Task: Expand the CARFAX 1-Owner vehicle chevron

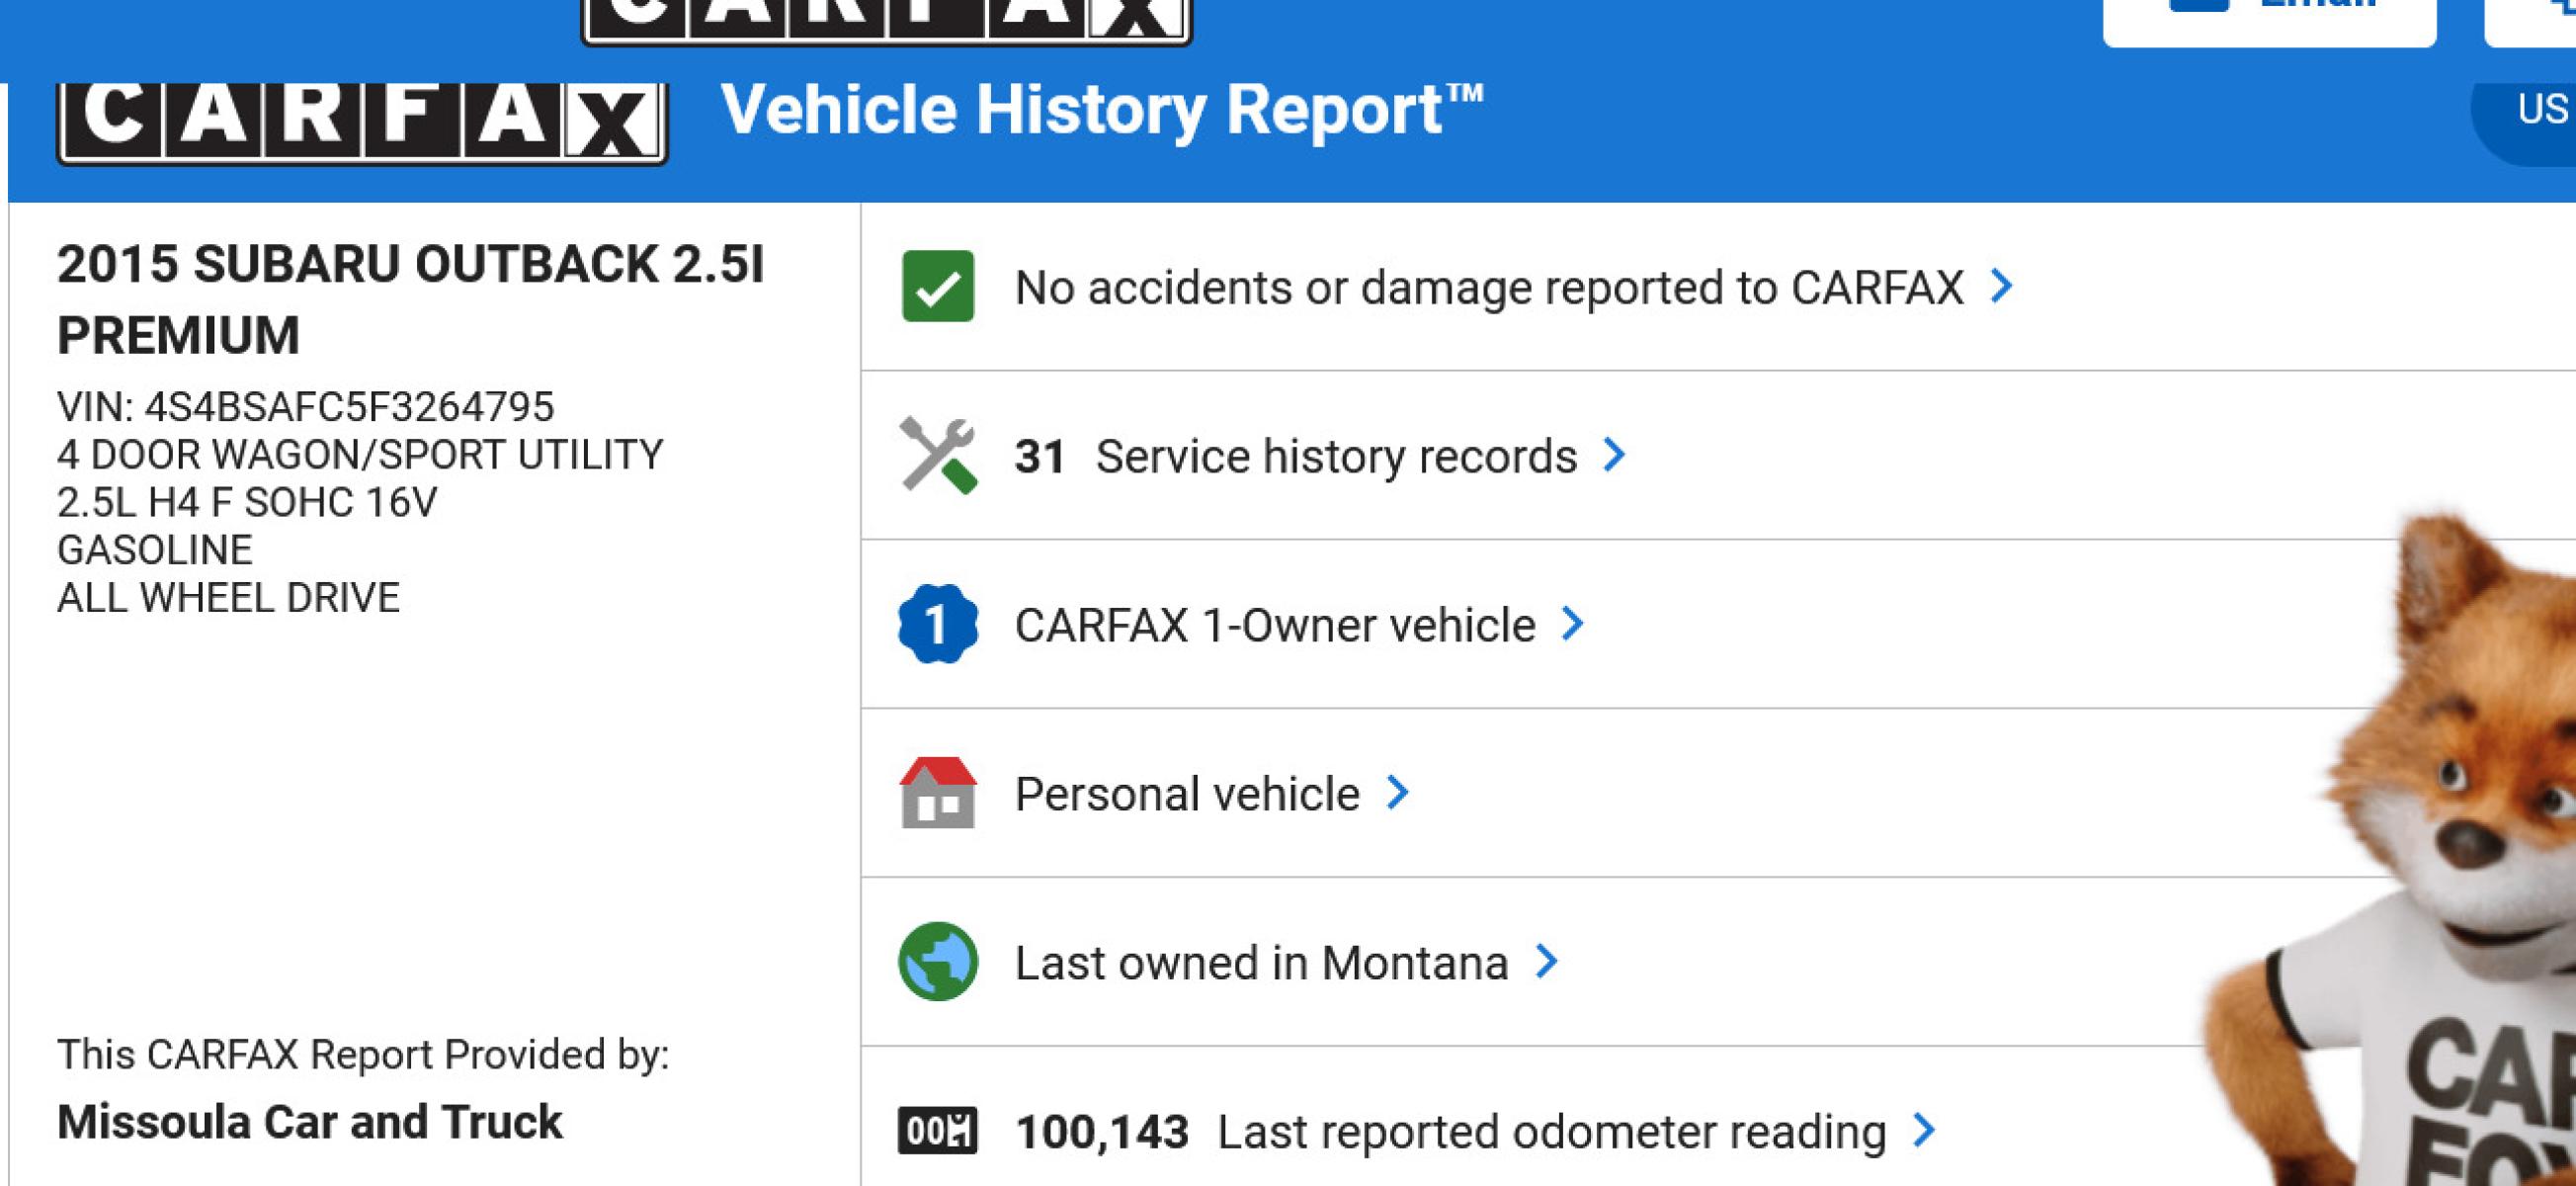Action: click(1572, 624)
